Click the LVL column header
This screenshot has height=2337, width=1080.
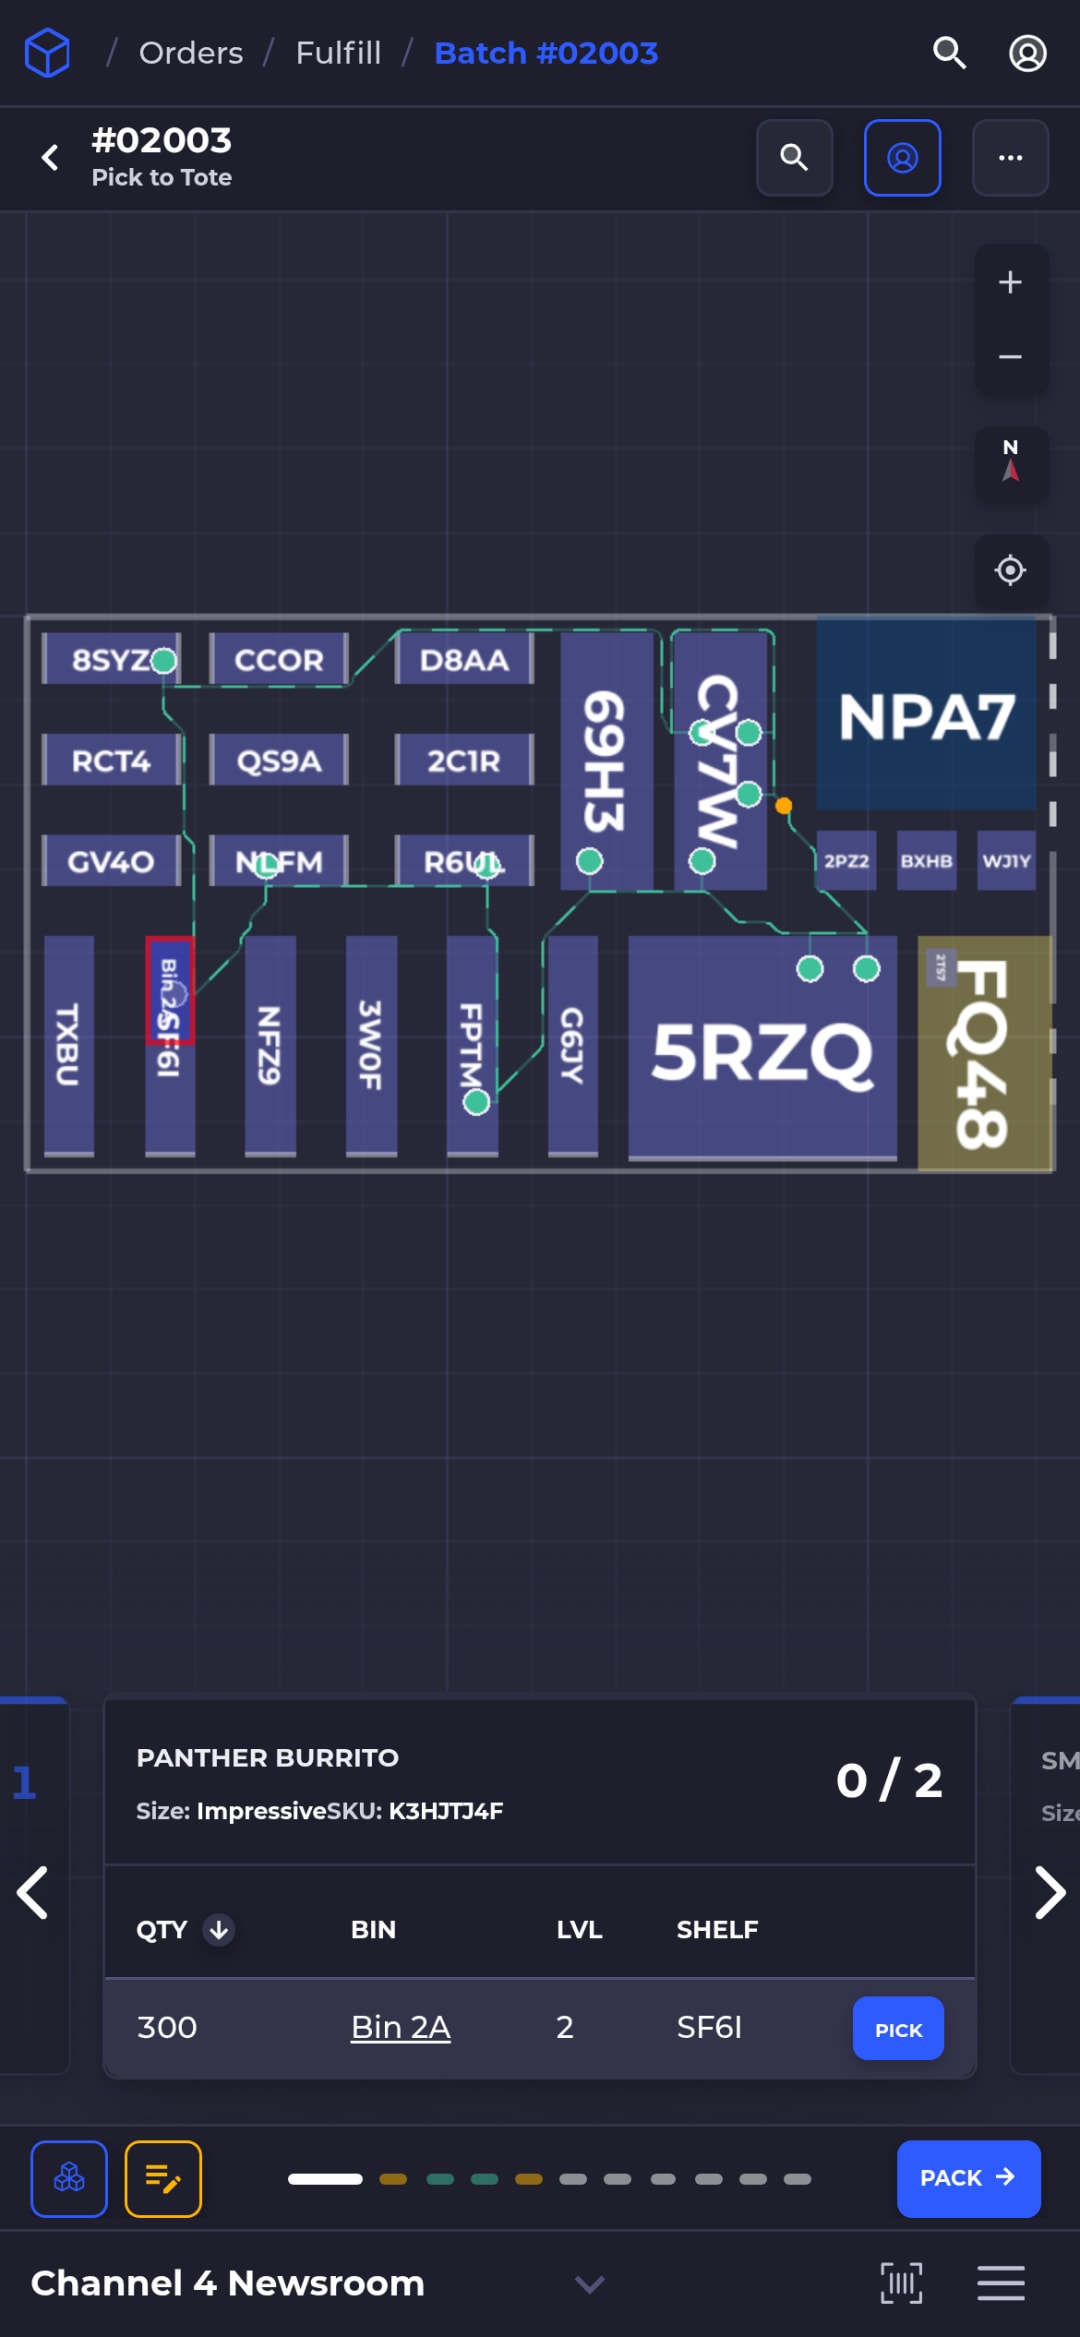point(579,1929)
